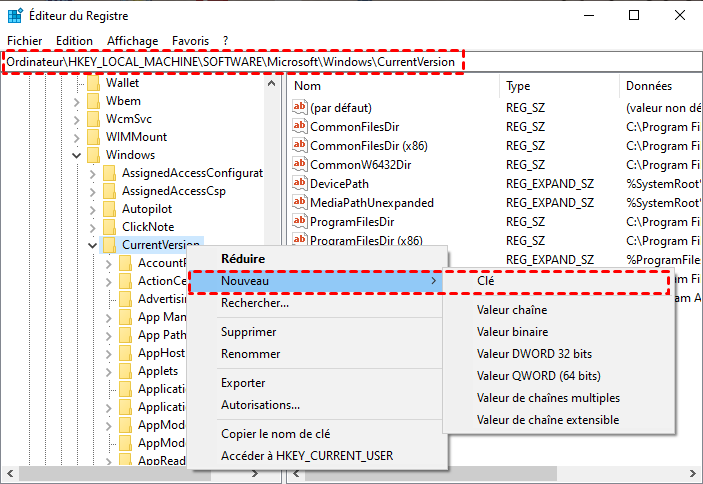Screen dimensions: 703x484
Task: Expand the AssignedAccessCsp key
Action: [93, 191]
